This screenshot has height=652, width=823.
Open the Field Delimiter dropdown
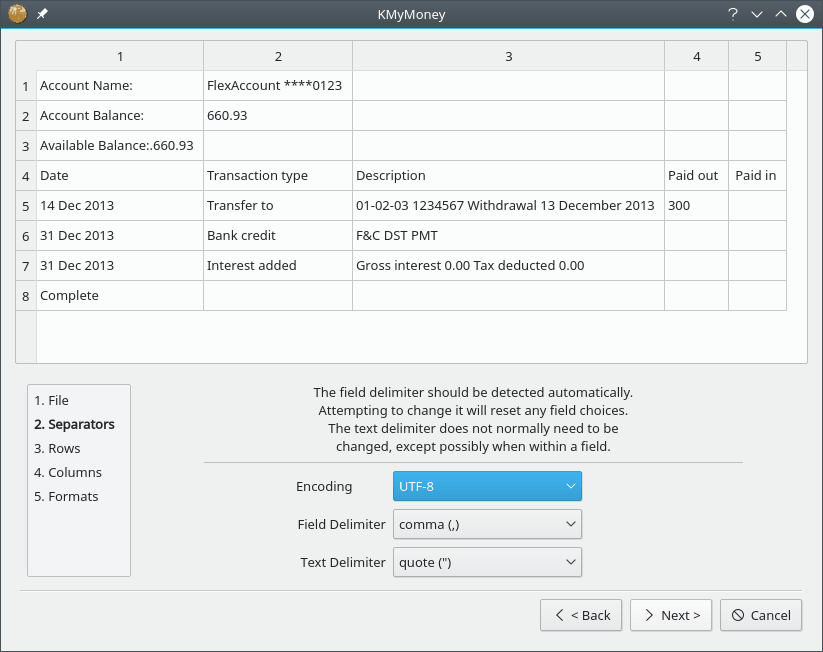[487, 524]
